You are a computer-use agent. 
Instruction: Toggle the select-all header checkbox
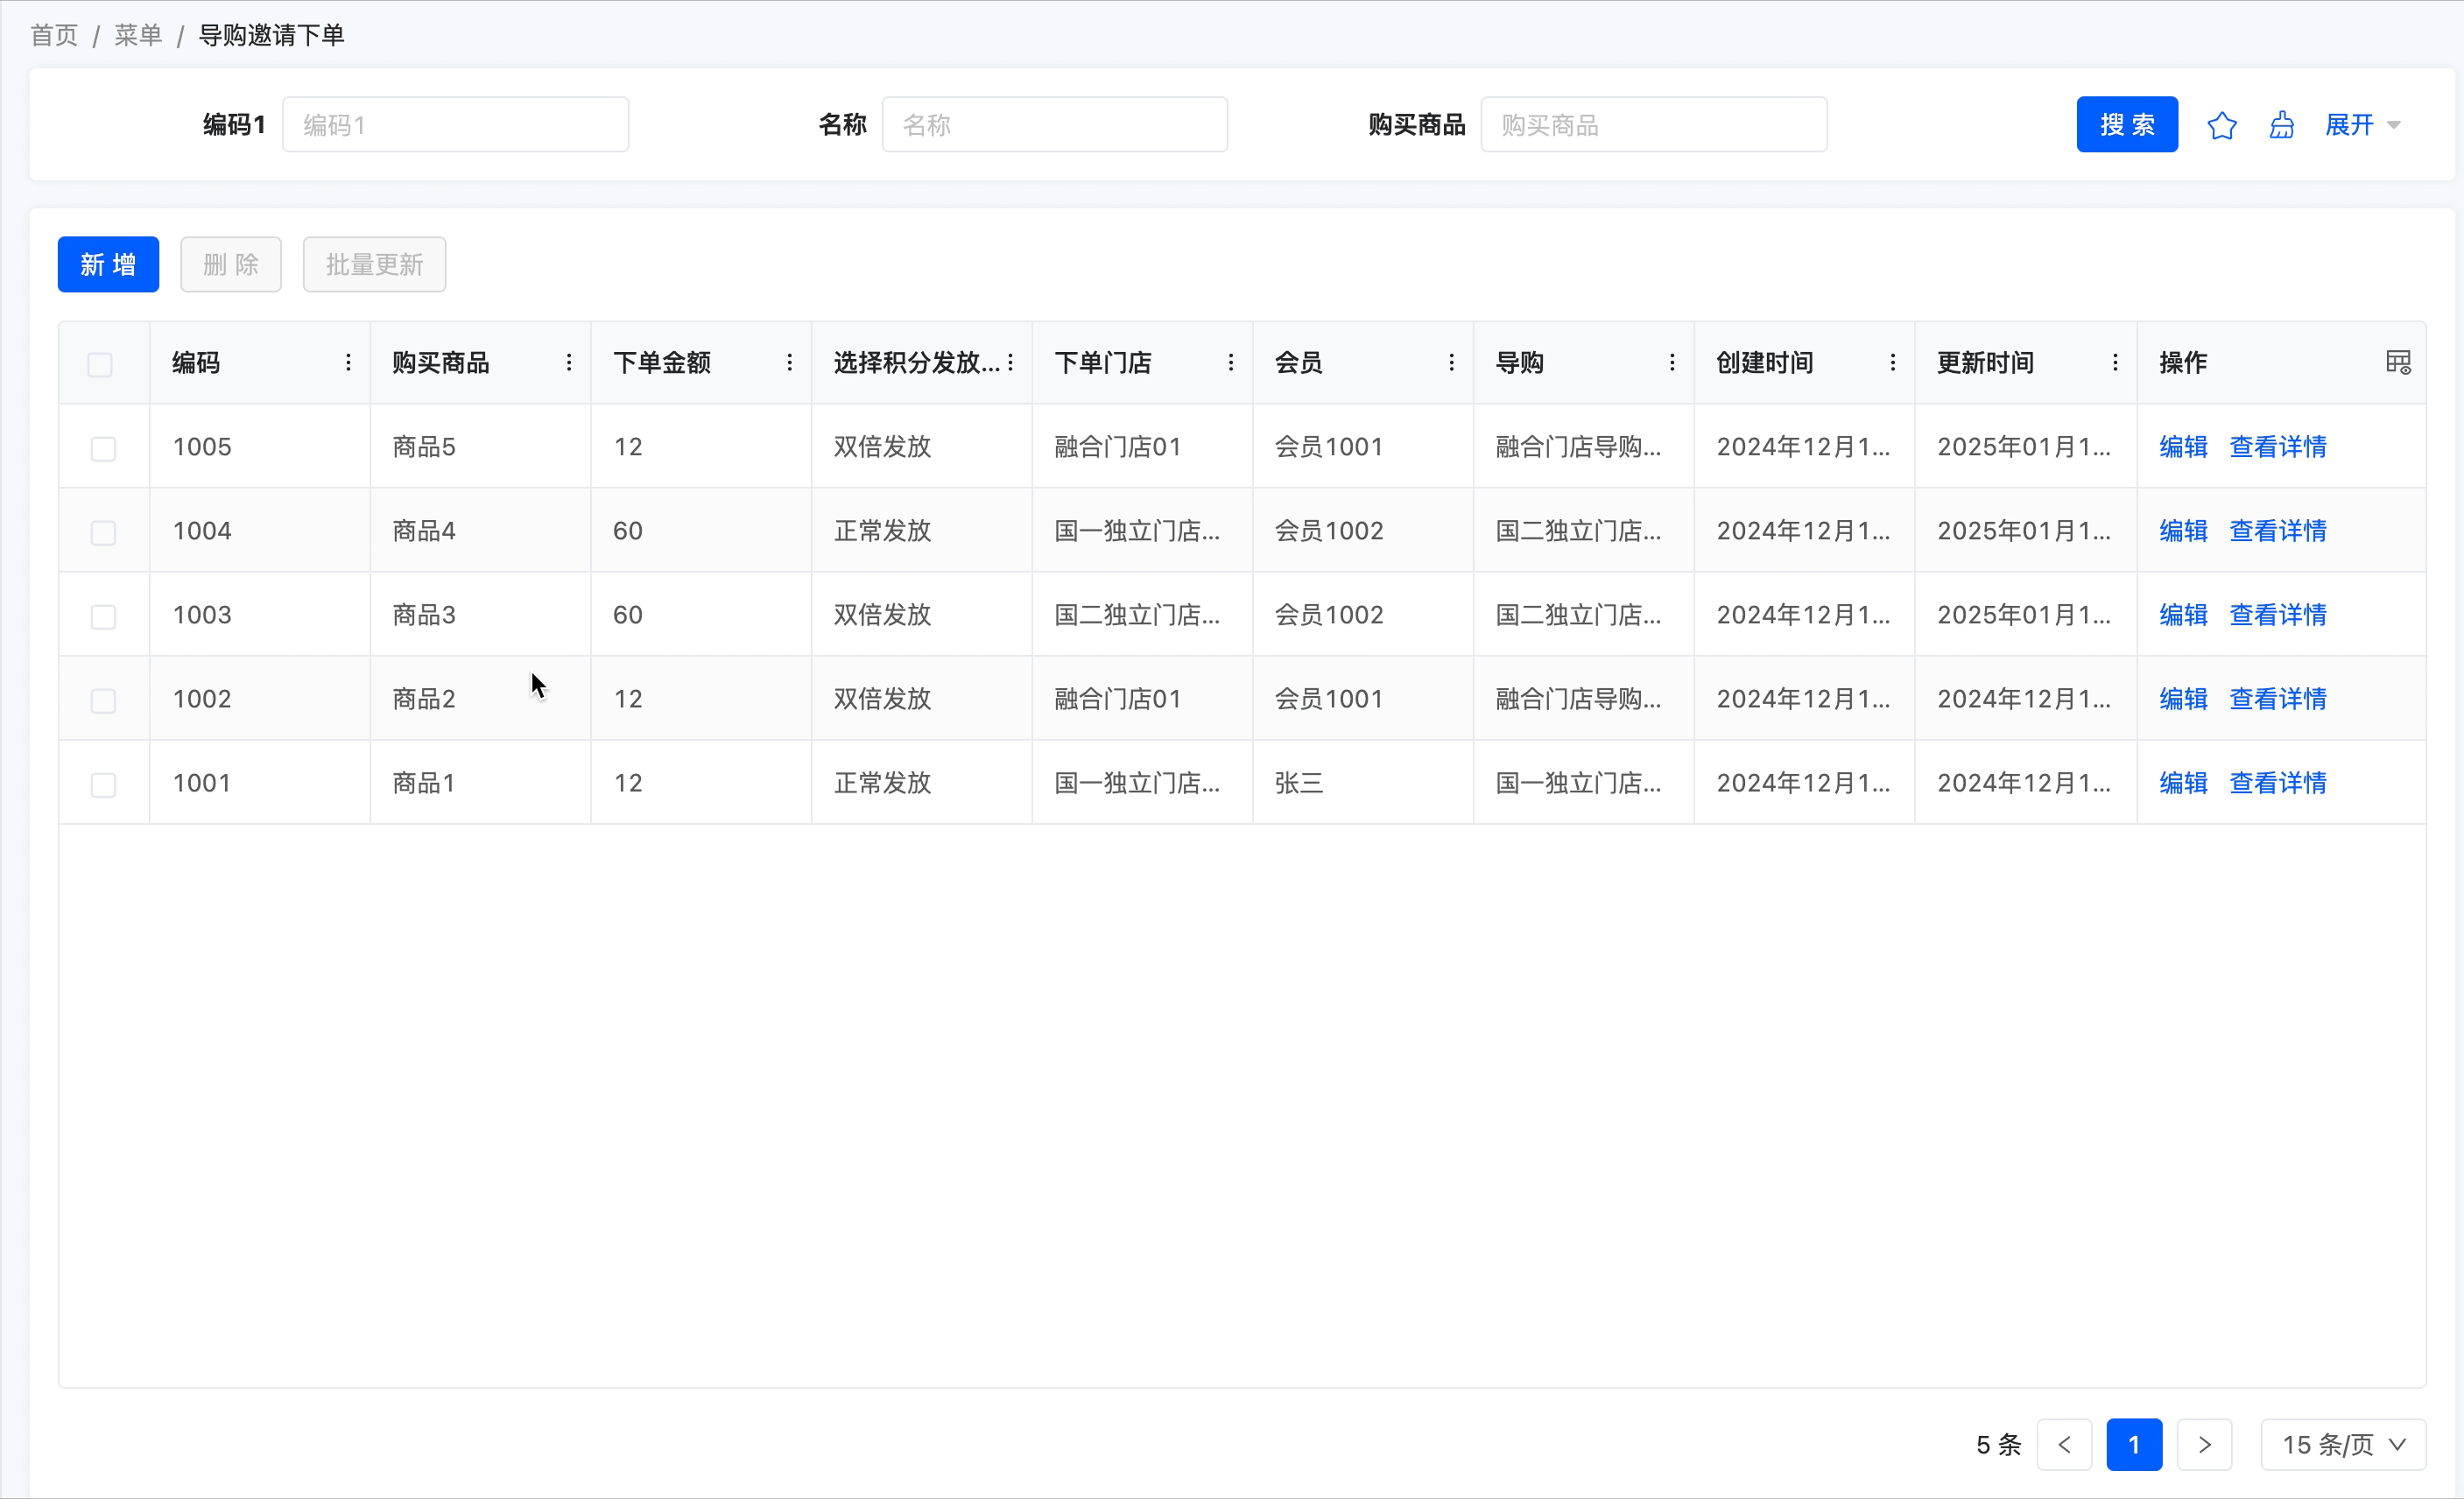point(100,364)
